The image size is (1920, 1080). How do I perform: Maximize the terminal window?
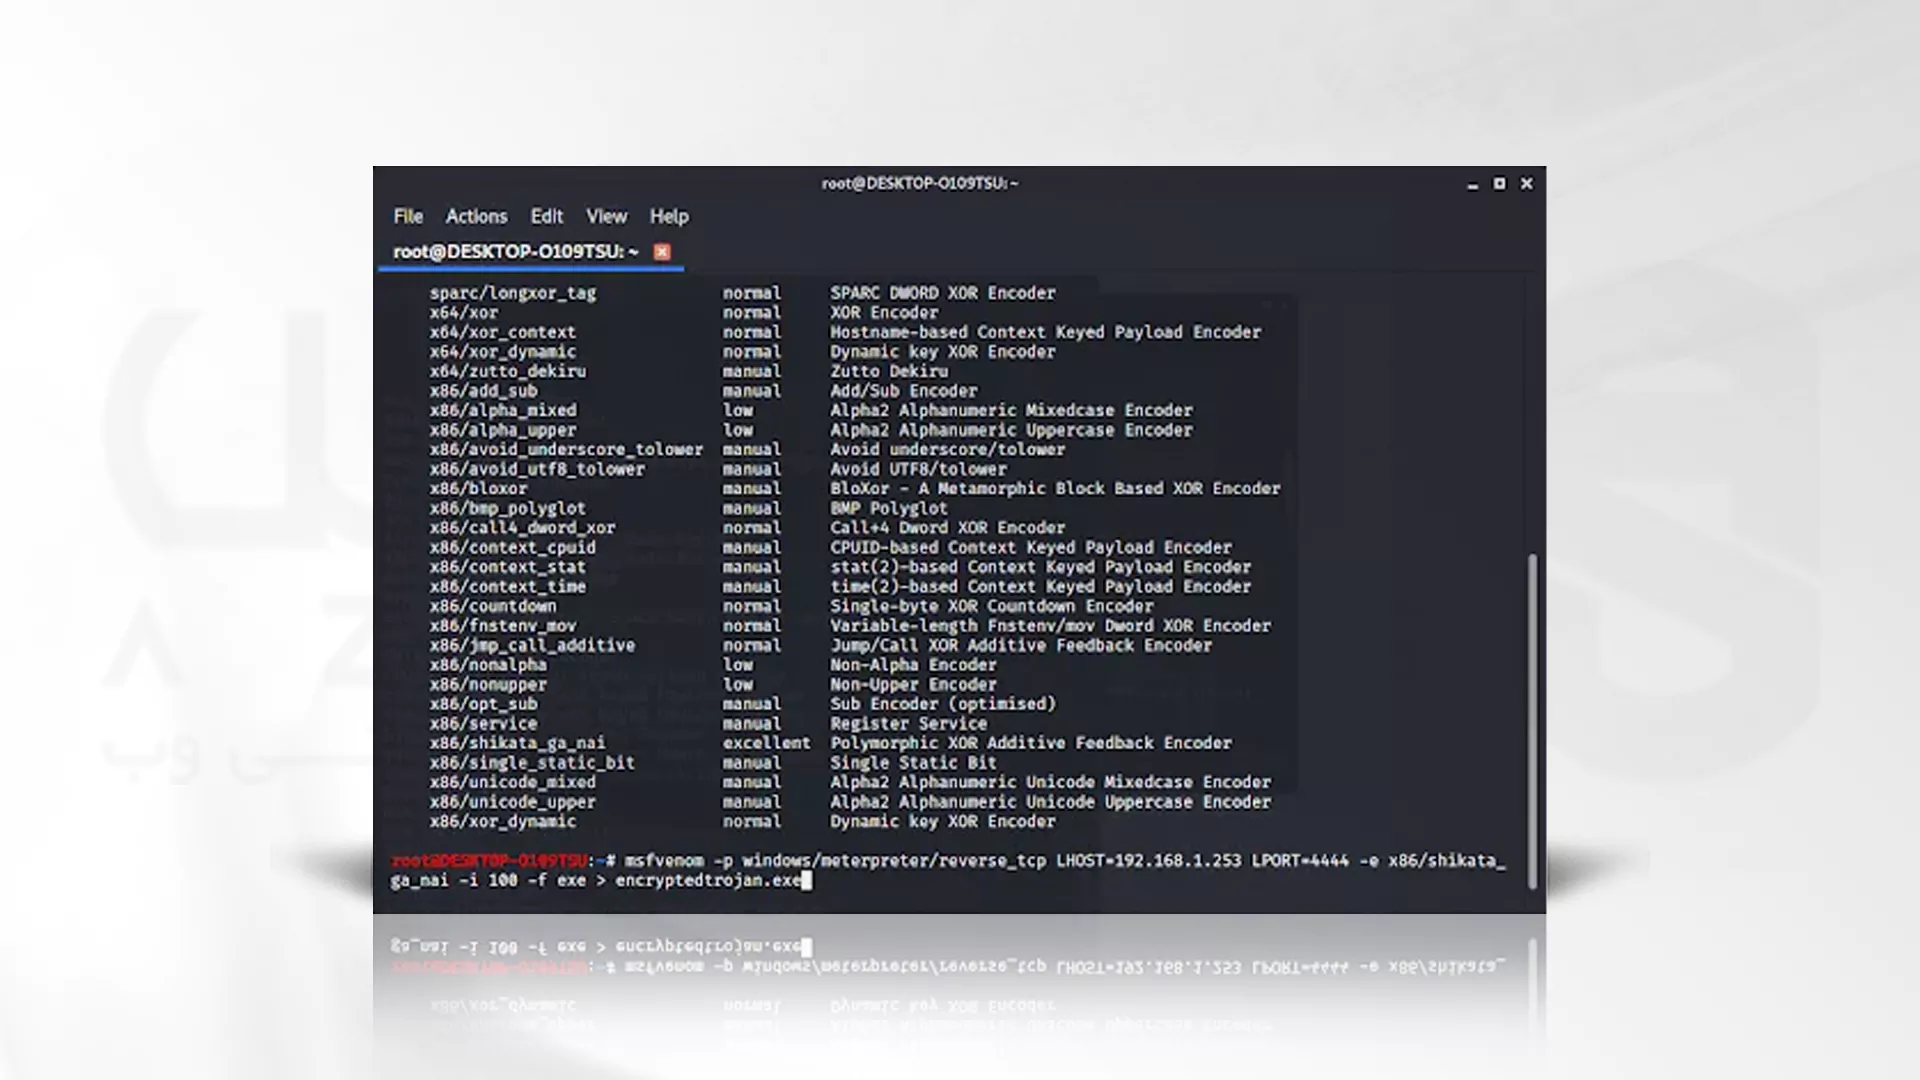[x=1499, y=184]
